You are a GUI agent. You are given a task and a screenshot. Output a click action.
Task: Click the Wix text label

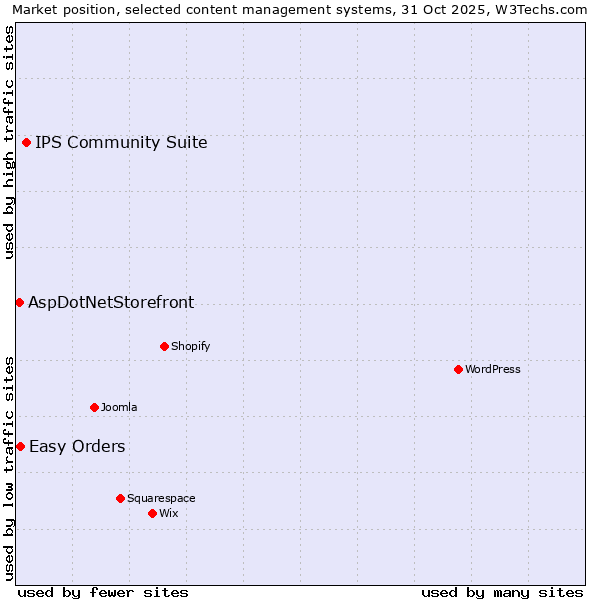pos(169,513)
